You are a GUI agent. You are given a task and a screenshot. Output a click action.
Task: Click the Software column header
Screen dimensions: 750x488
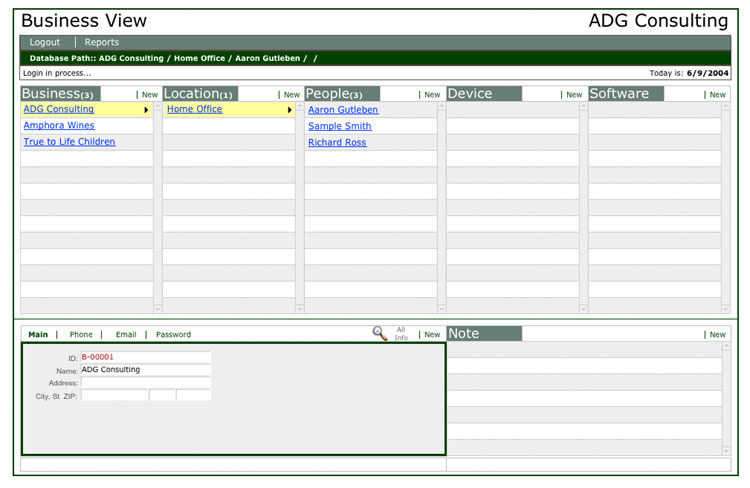click(x=626, y=94)
